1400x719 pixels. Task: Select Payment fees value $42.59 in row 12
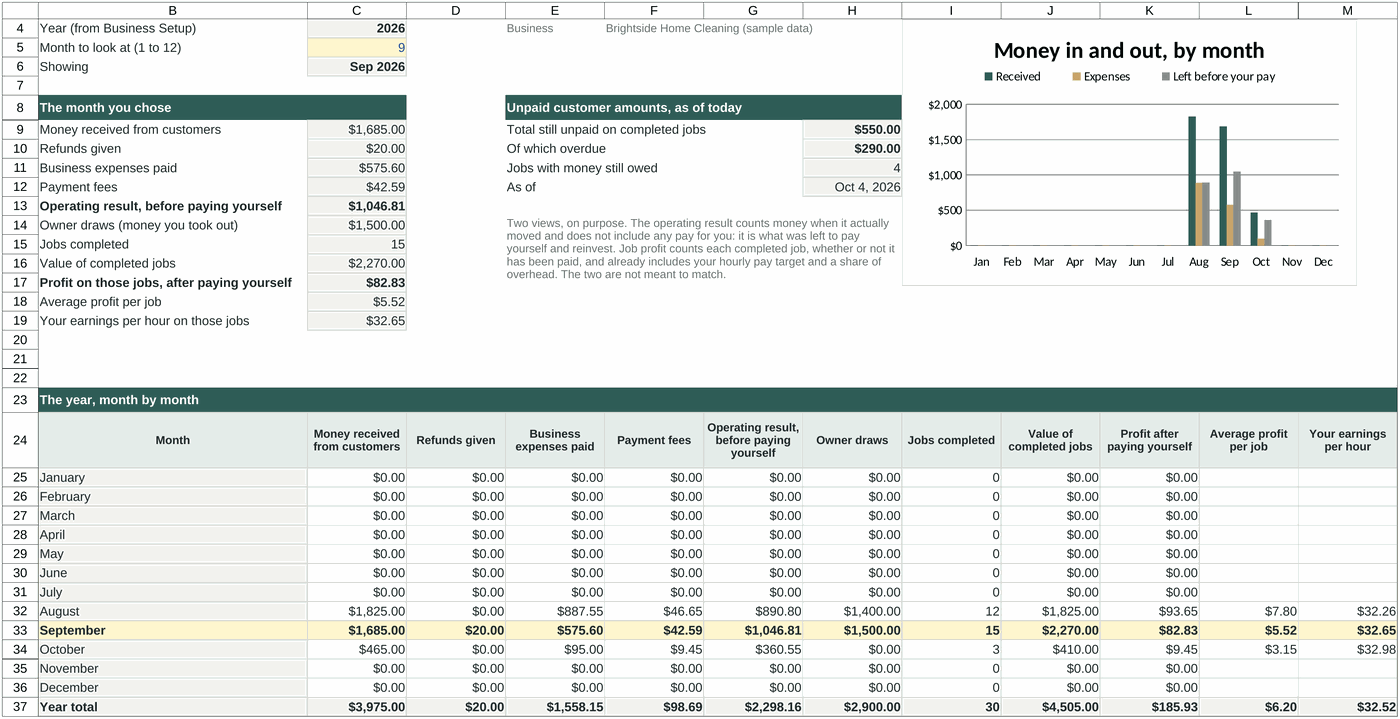click(x=357, y=187)
